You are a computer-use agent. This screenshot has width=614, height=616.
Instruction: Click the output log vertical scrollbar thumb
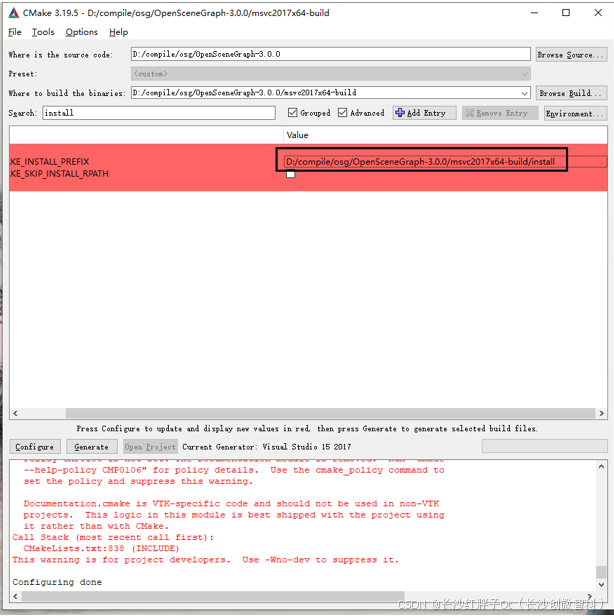pos(601,572)
